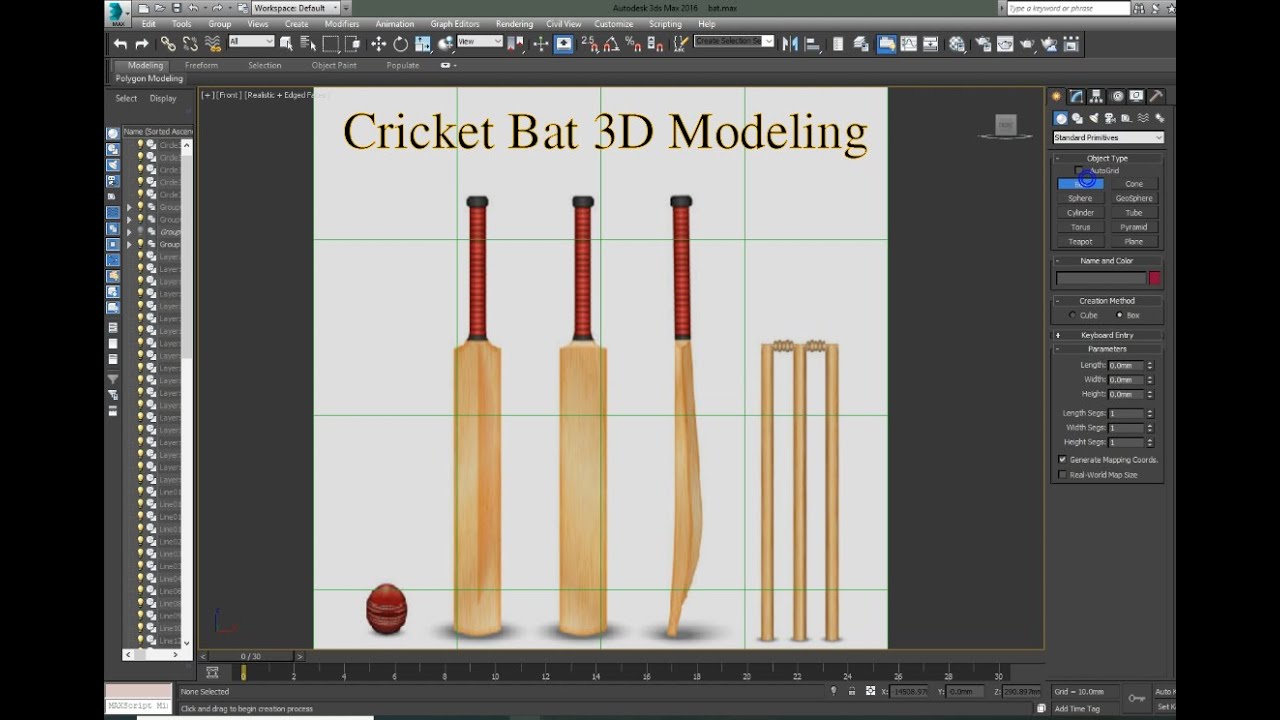
Task: Collapse the Creation Method rollout
Action: pos(1107,300)
